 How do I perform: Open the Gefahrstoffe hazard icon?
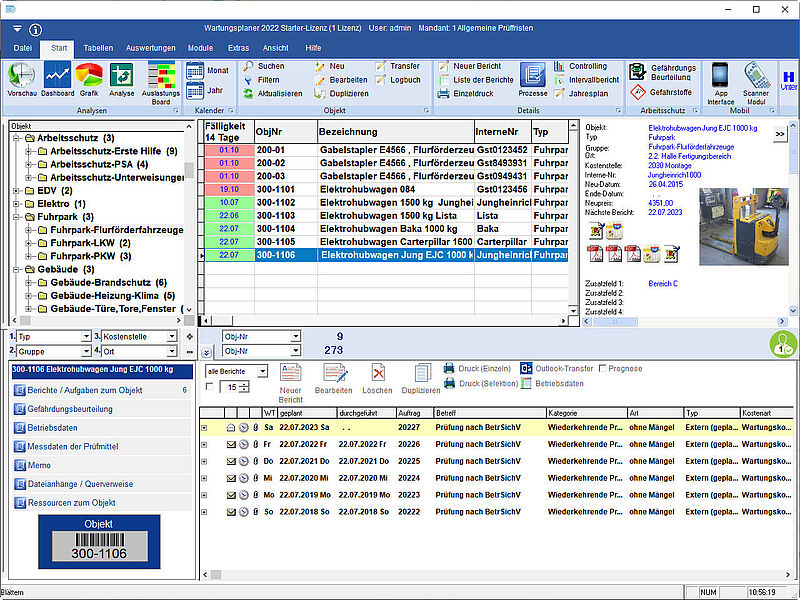point(638,92)
